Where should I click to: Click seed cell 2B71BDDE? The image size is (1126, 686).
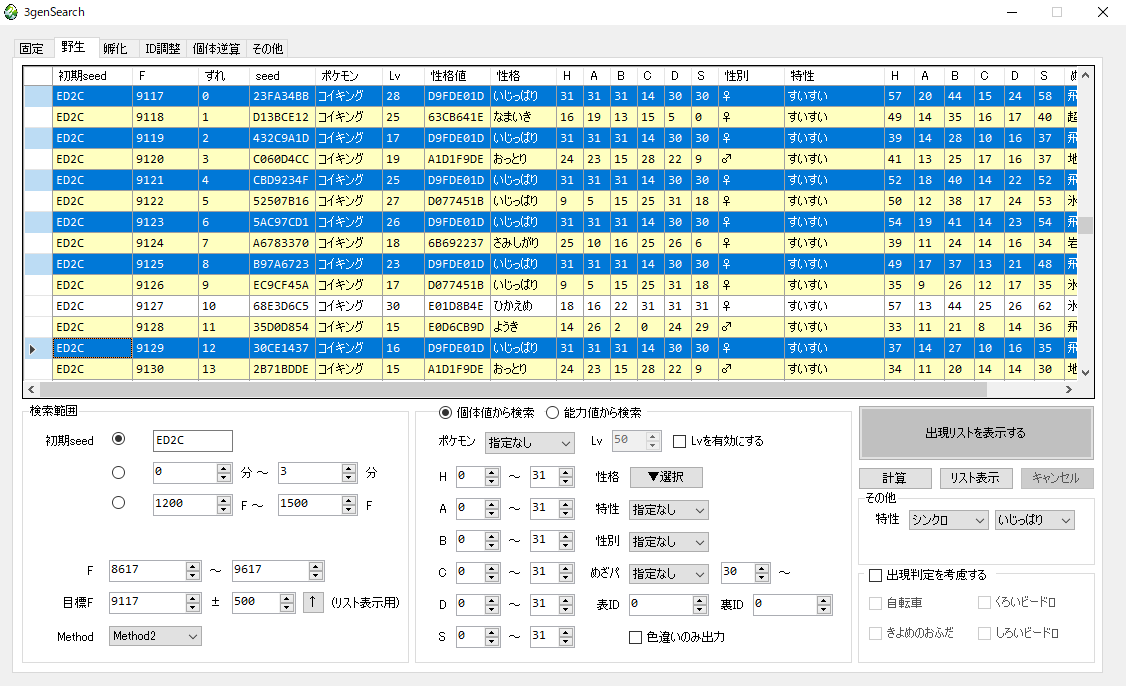click(282, 369)
